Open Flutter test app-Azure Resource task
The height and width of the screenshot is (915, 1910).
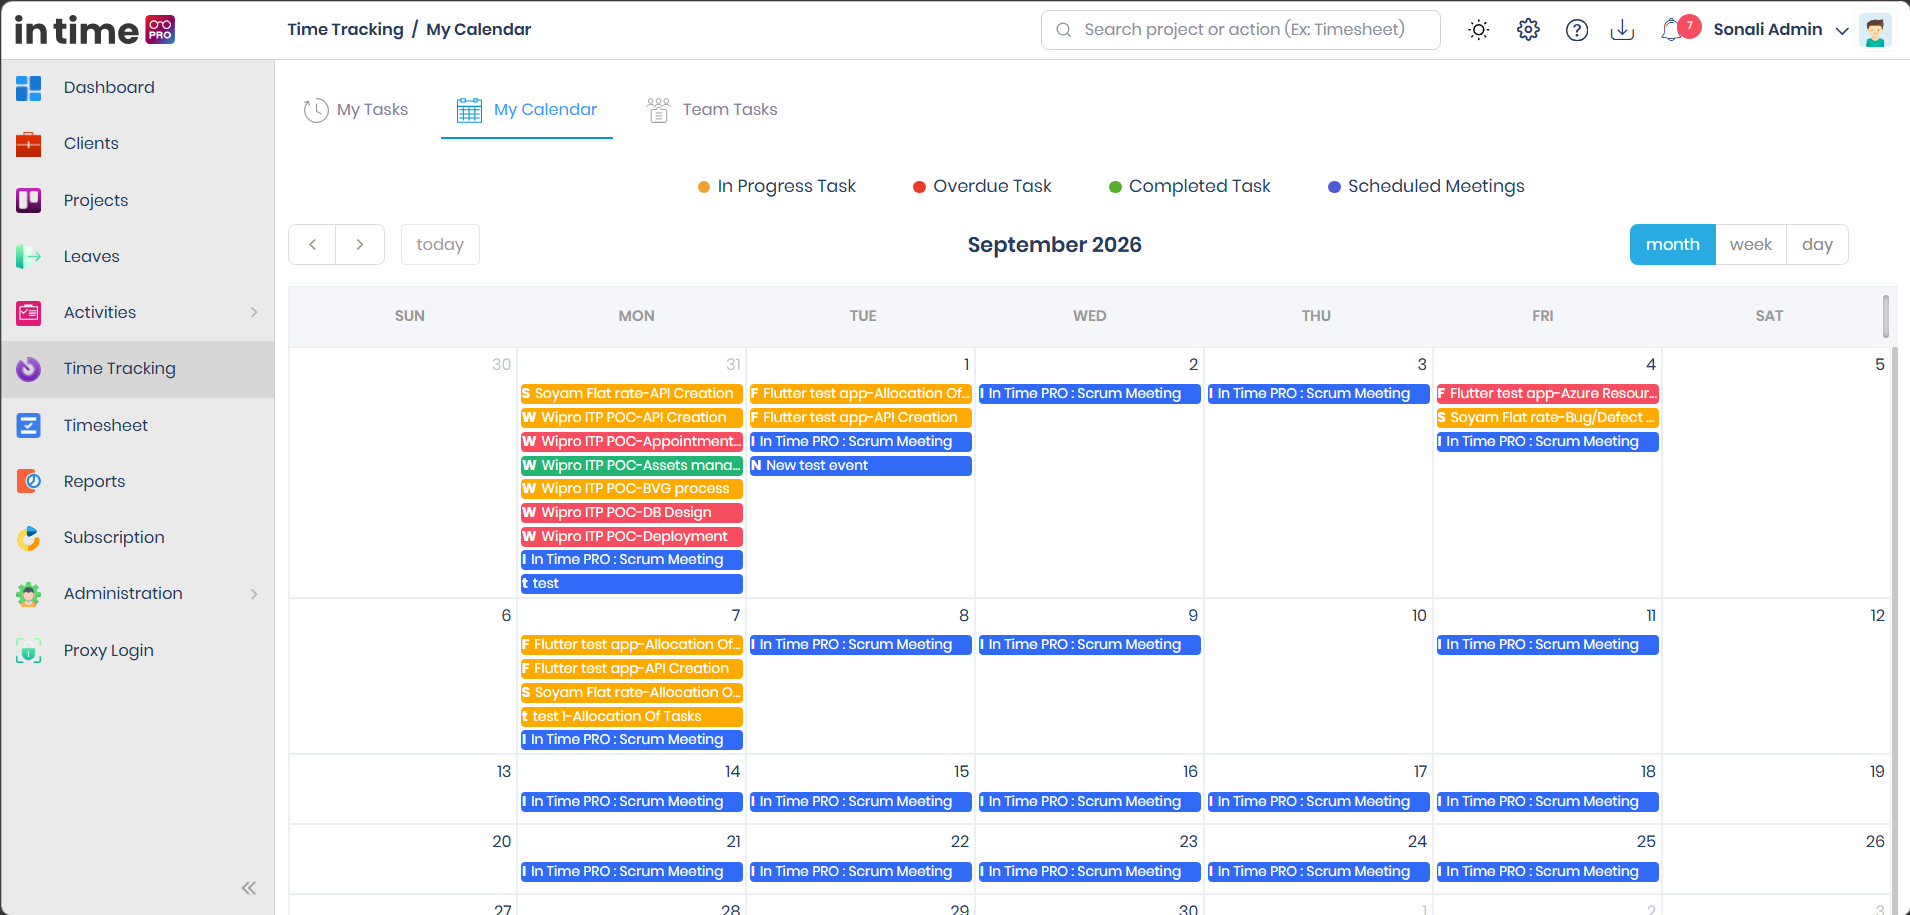[1548, 394]
